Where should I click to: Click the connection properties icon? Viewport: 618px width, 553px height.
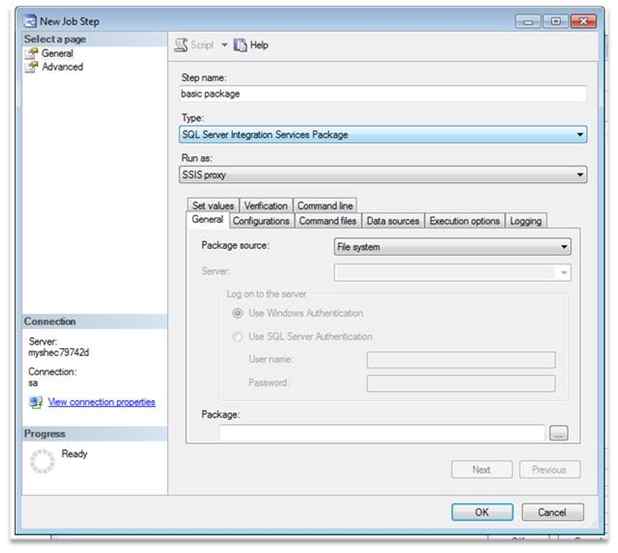(x=36, y=402)
